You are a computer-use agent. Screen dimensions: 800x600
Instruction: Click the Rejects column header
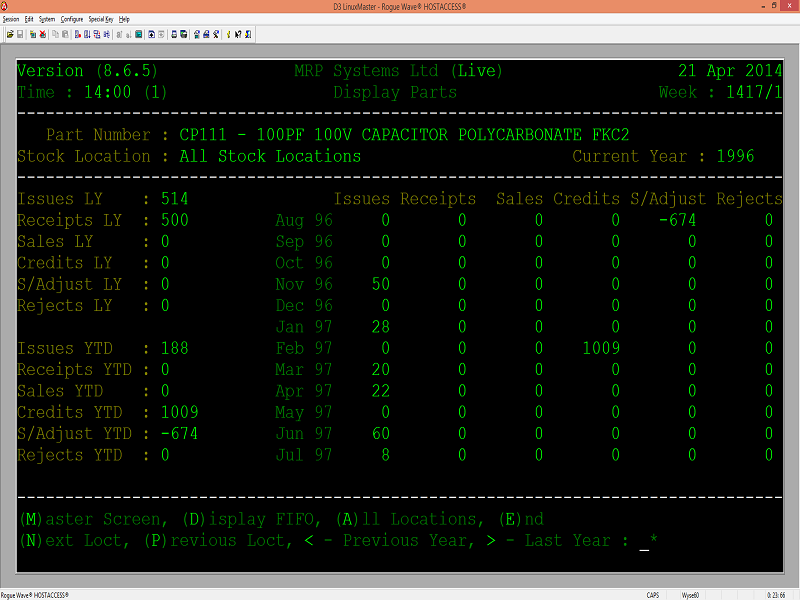point(749,199)
